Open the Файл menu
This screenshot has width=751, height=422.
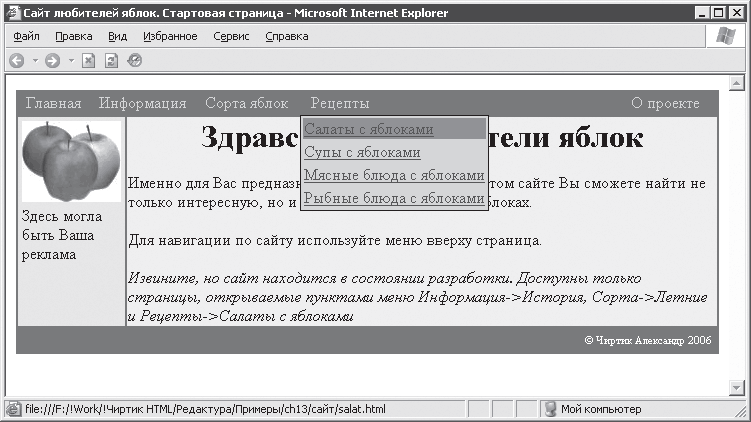pyautogui.click(x=26, y=36)
